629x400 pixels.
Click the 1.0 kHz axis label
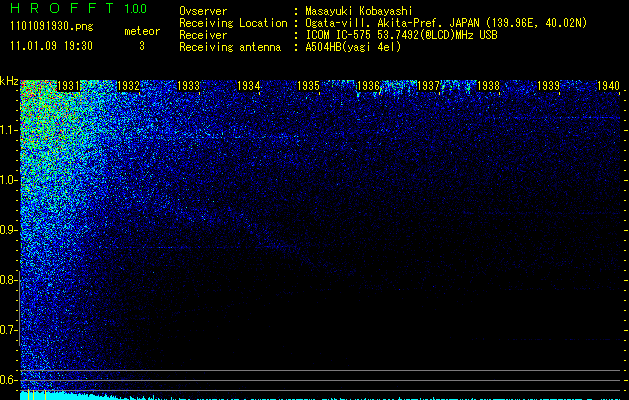9,180
